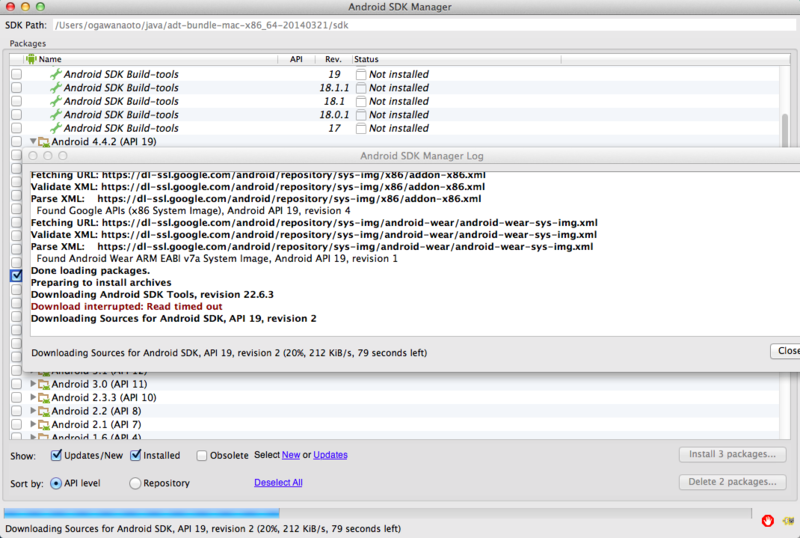
Task: Open the log window icon in status bar
Action: pyautogui.click(x=788, y=521)
